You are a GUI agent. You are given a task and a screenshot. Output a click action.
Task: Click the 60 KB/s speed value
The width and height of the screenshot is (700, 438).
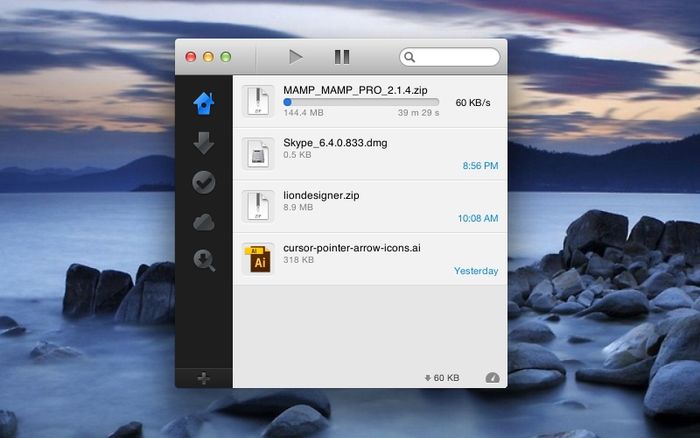point(473,103)
